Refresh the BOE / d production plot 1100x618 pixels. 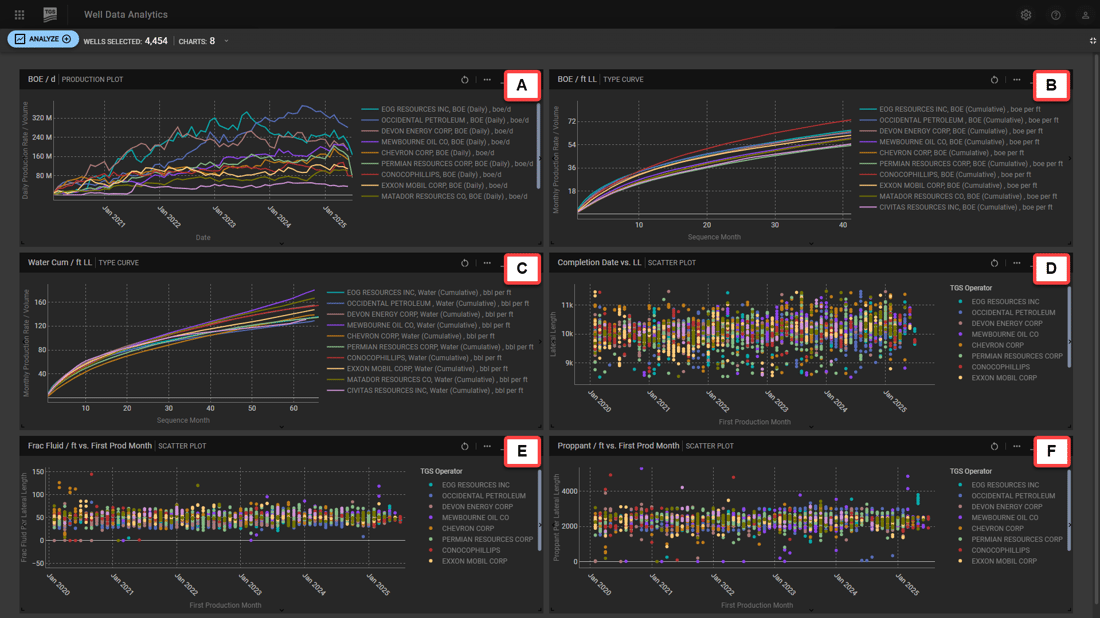pos(465,80)
